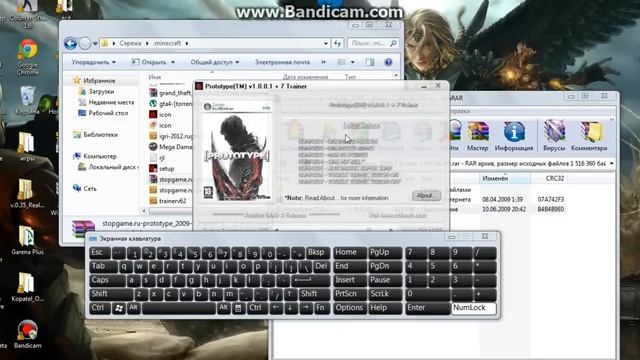Sort WinRAR list by Изменён column
The height and width of the screenshot is (360, 640).
click(505, 178)
